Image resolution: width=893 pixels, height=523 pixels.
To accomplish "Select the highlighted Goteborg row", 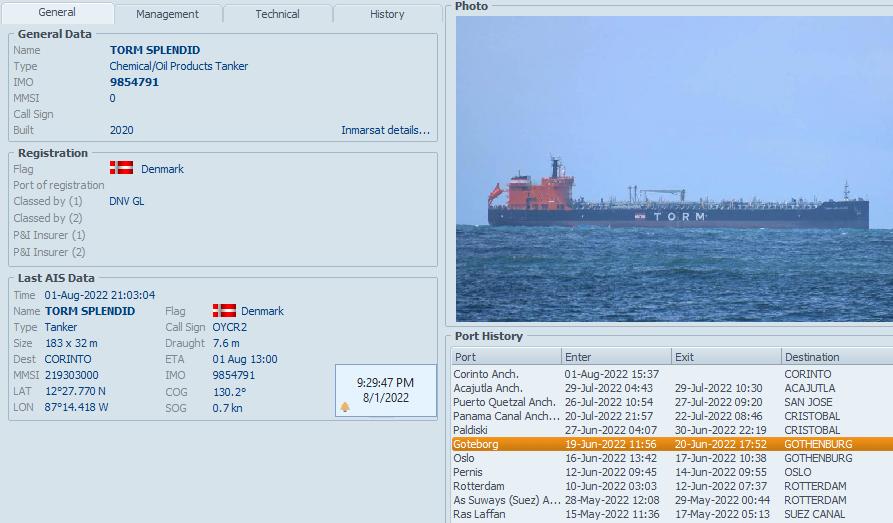I will pos(672,444).
